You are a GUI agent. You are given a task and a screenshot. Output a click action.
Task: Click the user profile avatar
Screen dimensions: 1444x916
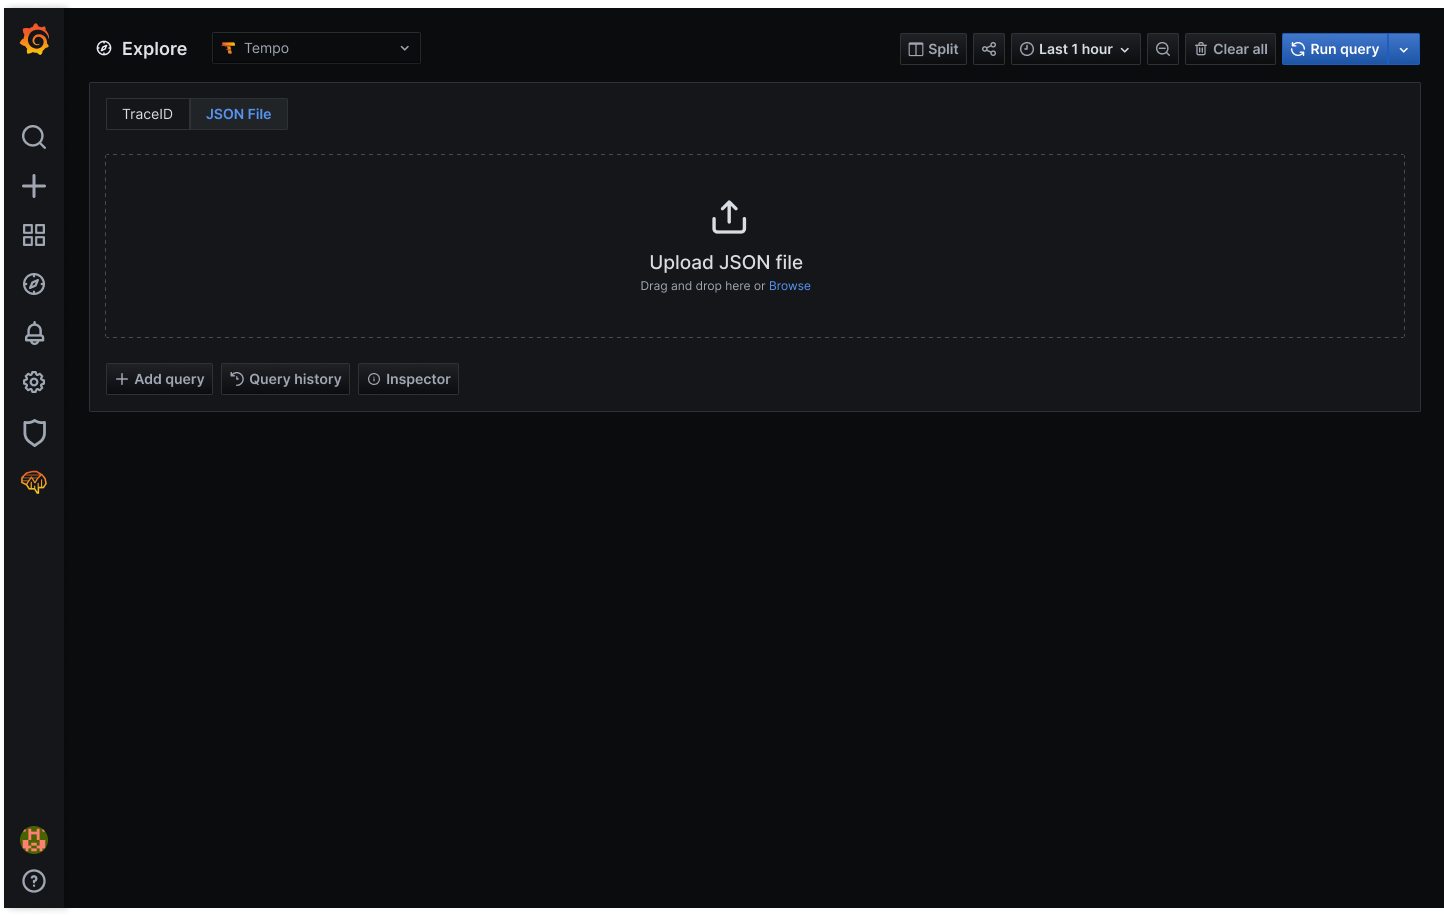pyautogui.click(x=34, y=840)
